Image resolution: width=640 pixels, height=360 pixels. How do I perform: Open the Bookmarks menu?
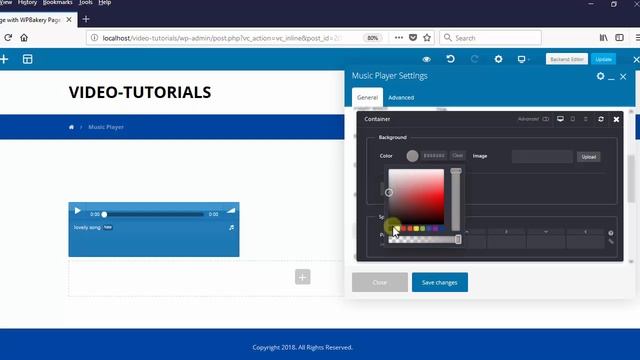coord(58,2)
